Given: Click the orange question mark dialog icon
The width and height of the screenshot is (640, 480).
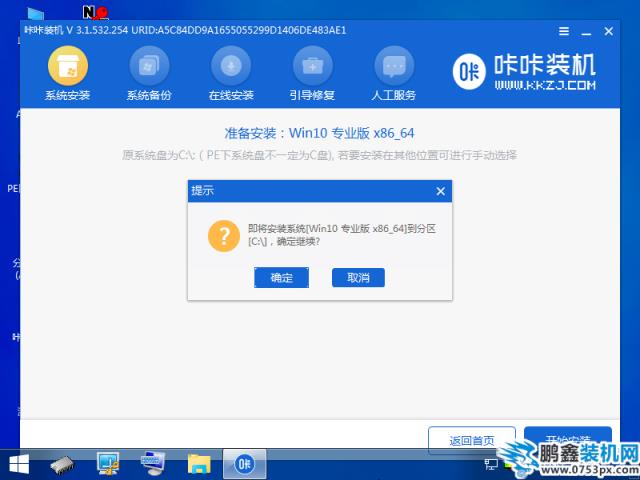Looking at the screenshot, I should tap(222, 236).
